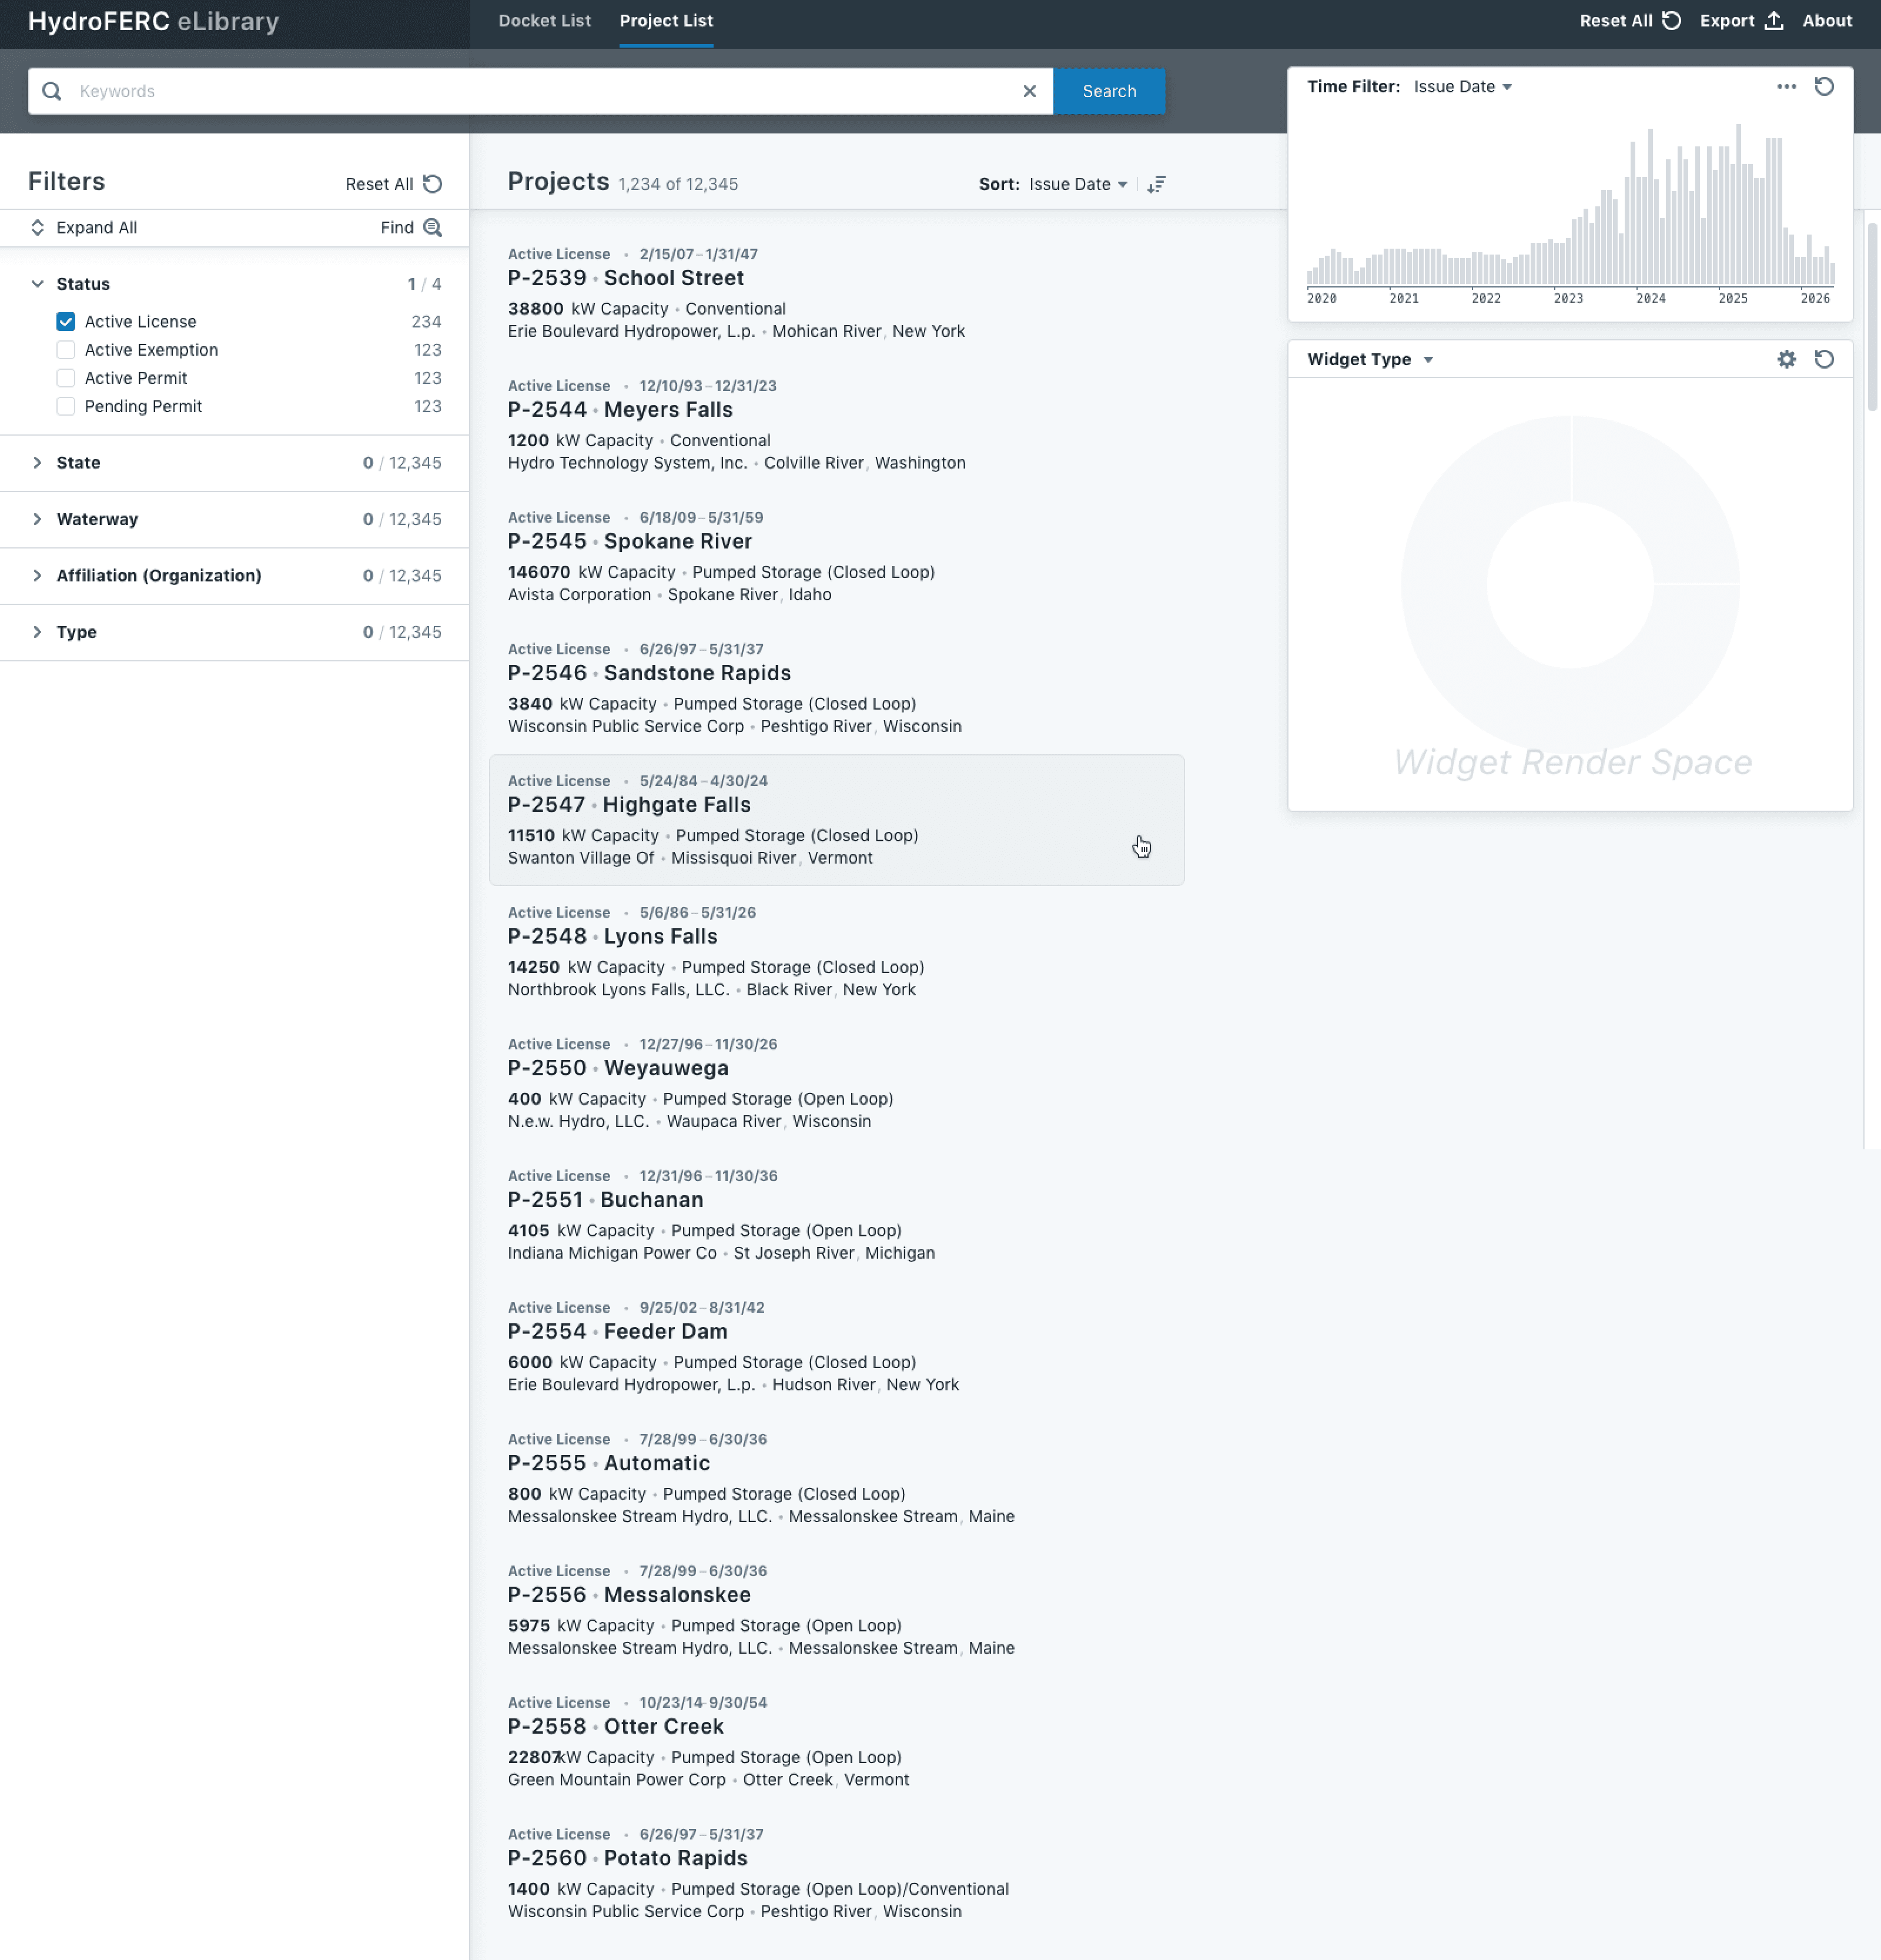1881x1960 pixels.
Task: Click 'Avista Corporation' under Spokane River
Action: tap(579, 595)
